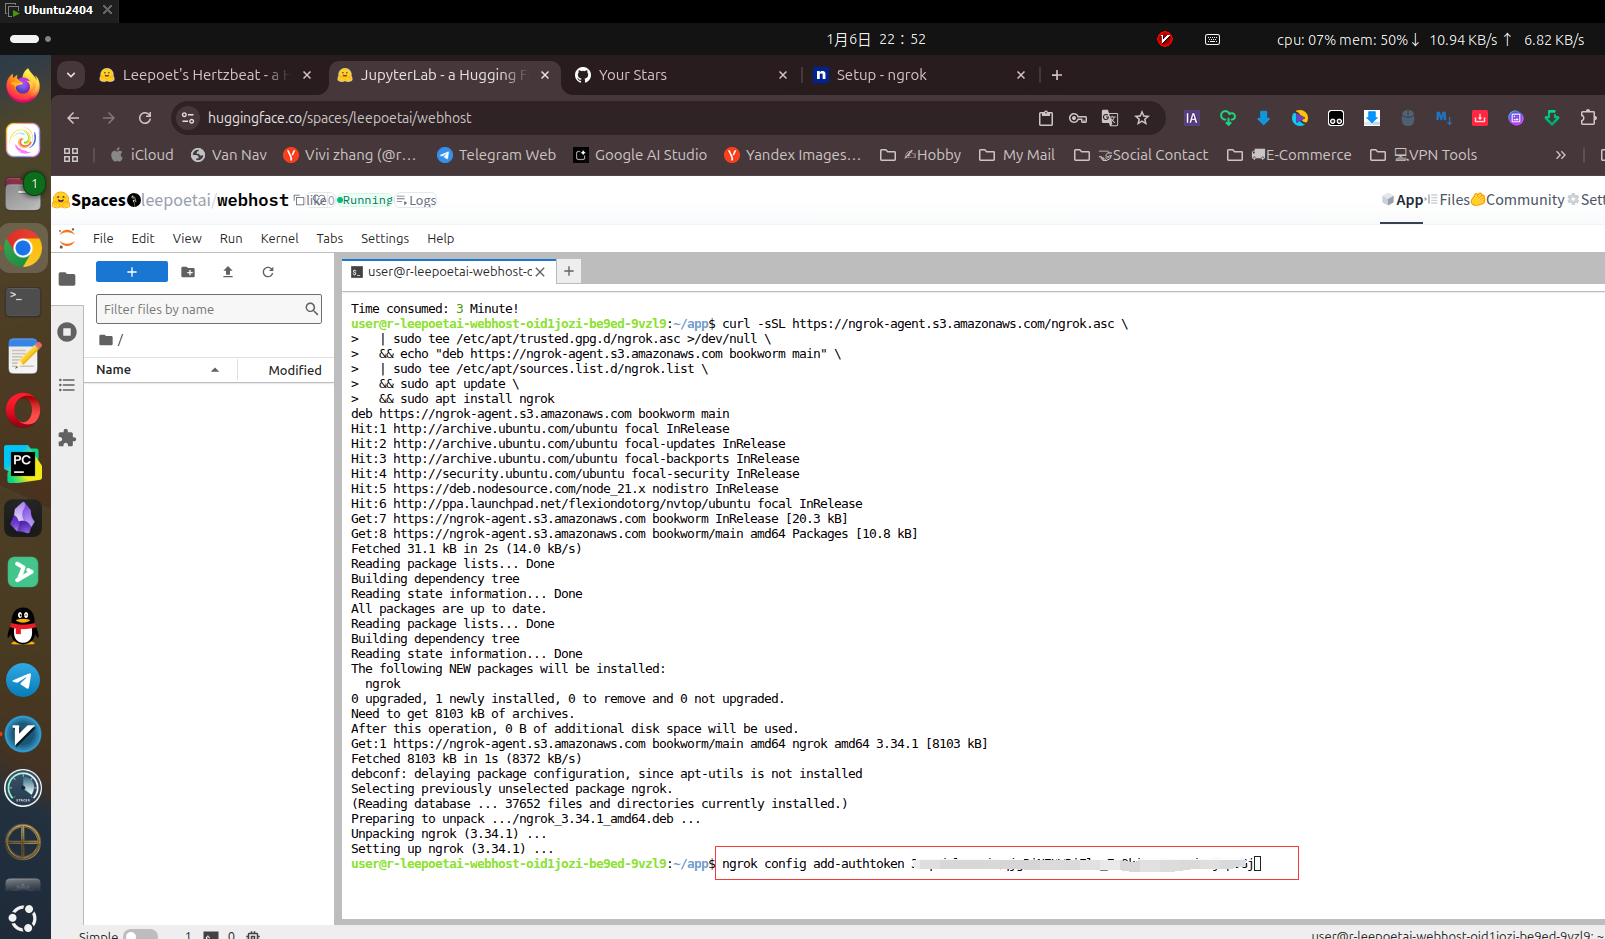Click the upload files icon

tap(228, 272)
